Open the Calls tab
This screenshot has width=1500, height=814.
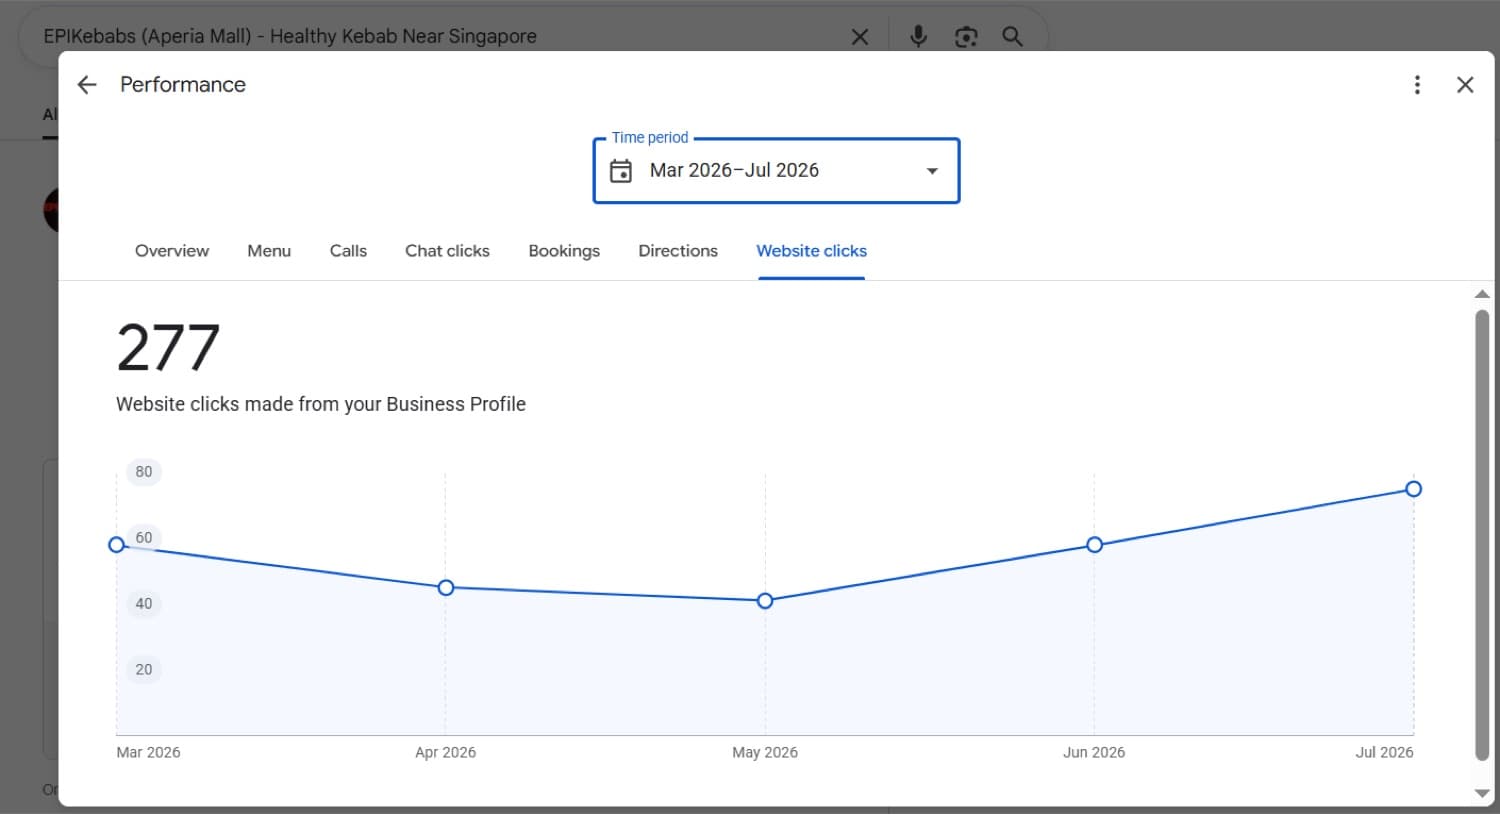click(x=348, y=251)
